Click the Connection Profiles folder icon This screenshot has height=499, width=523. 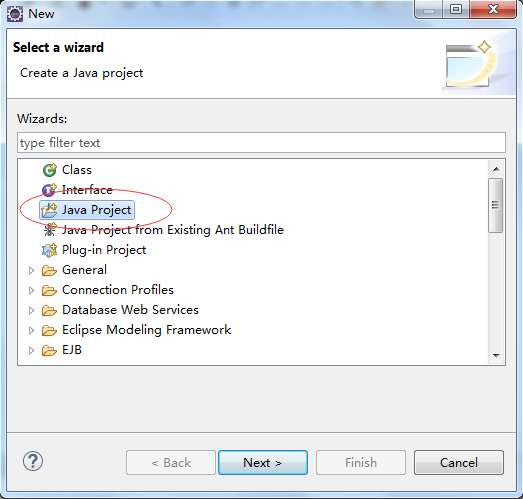(49, 290)
